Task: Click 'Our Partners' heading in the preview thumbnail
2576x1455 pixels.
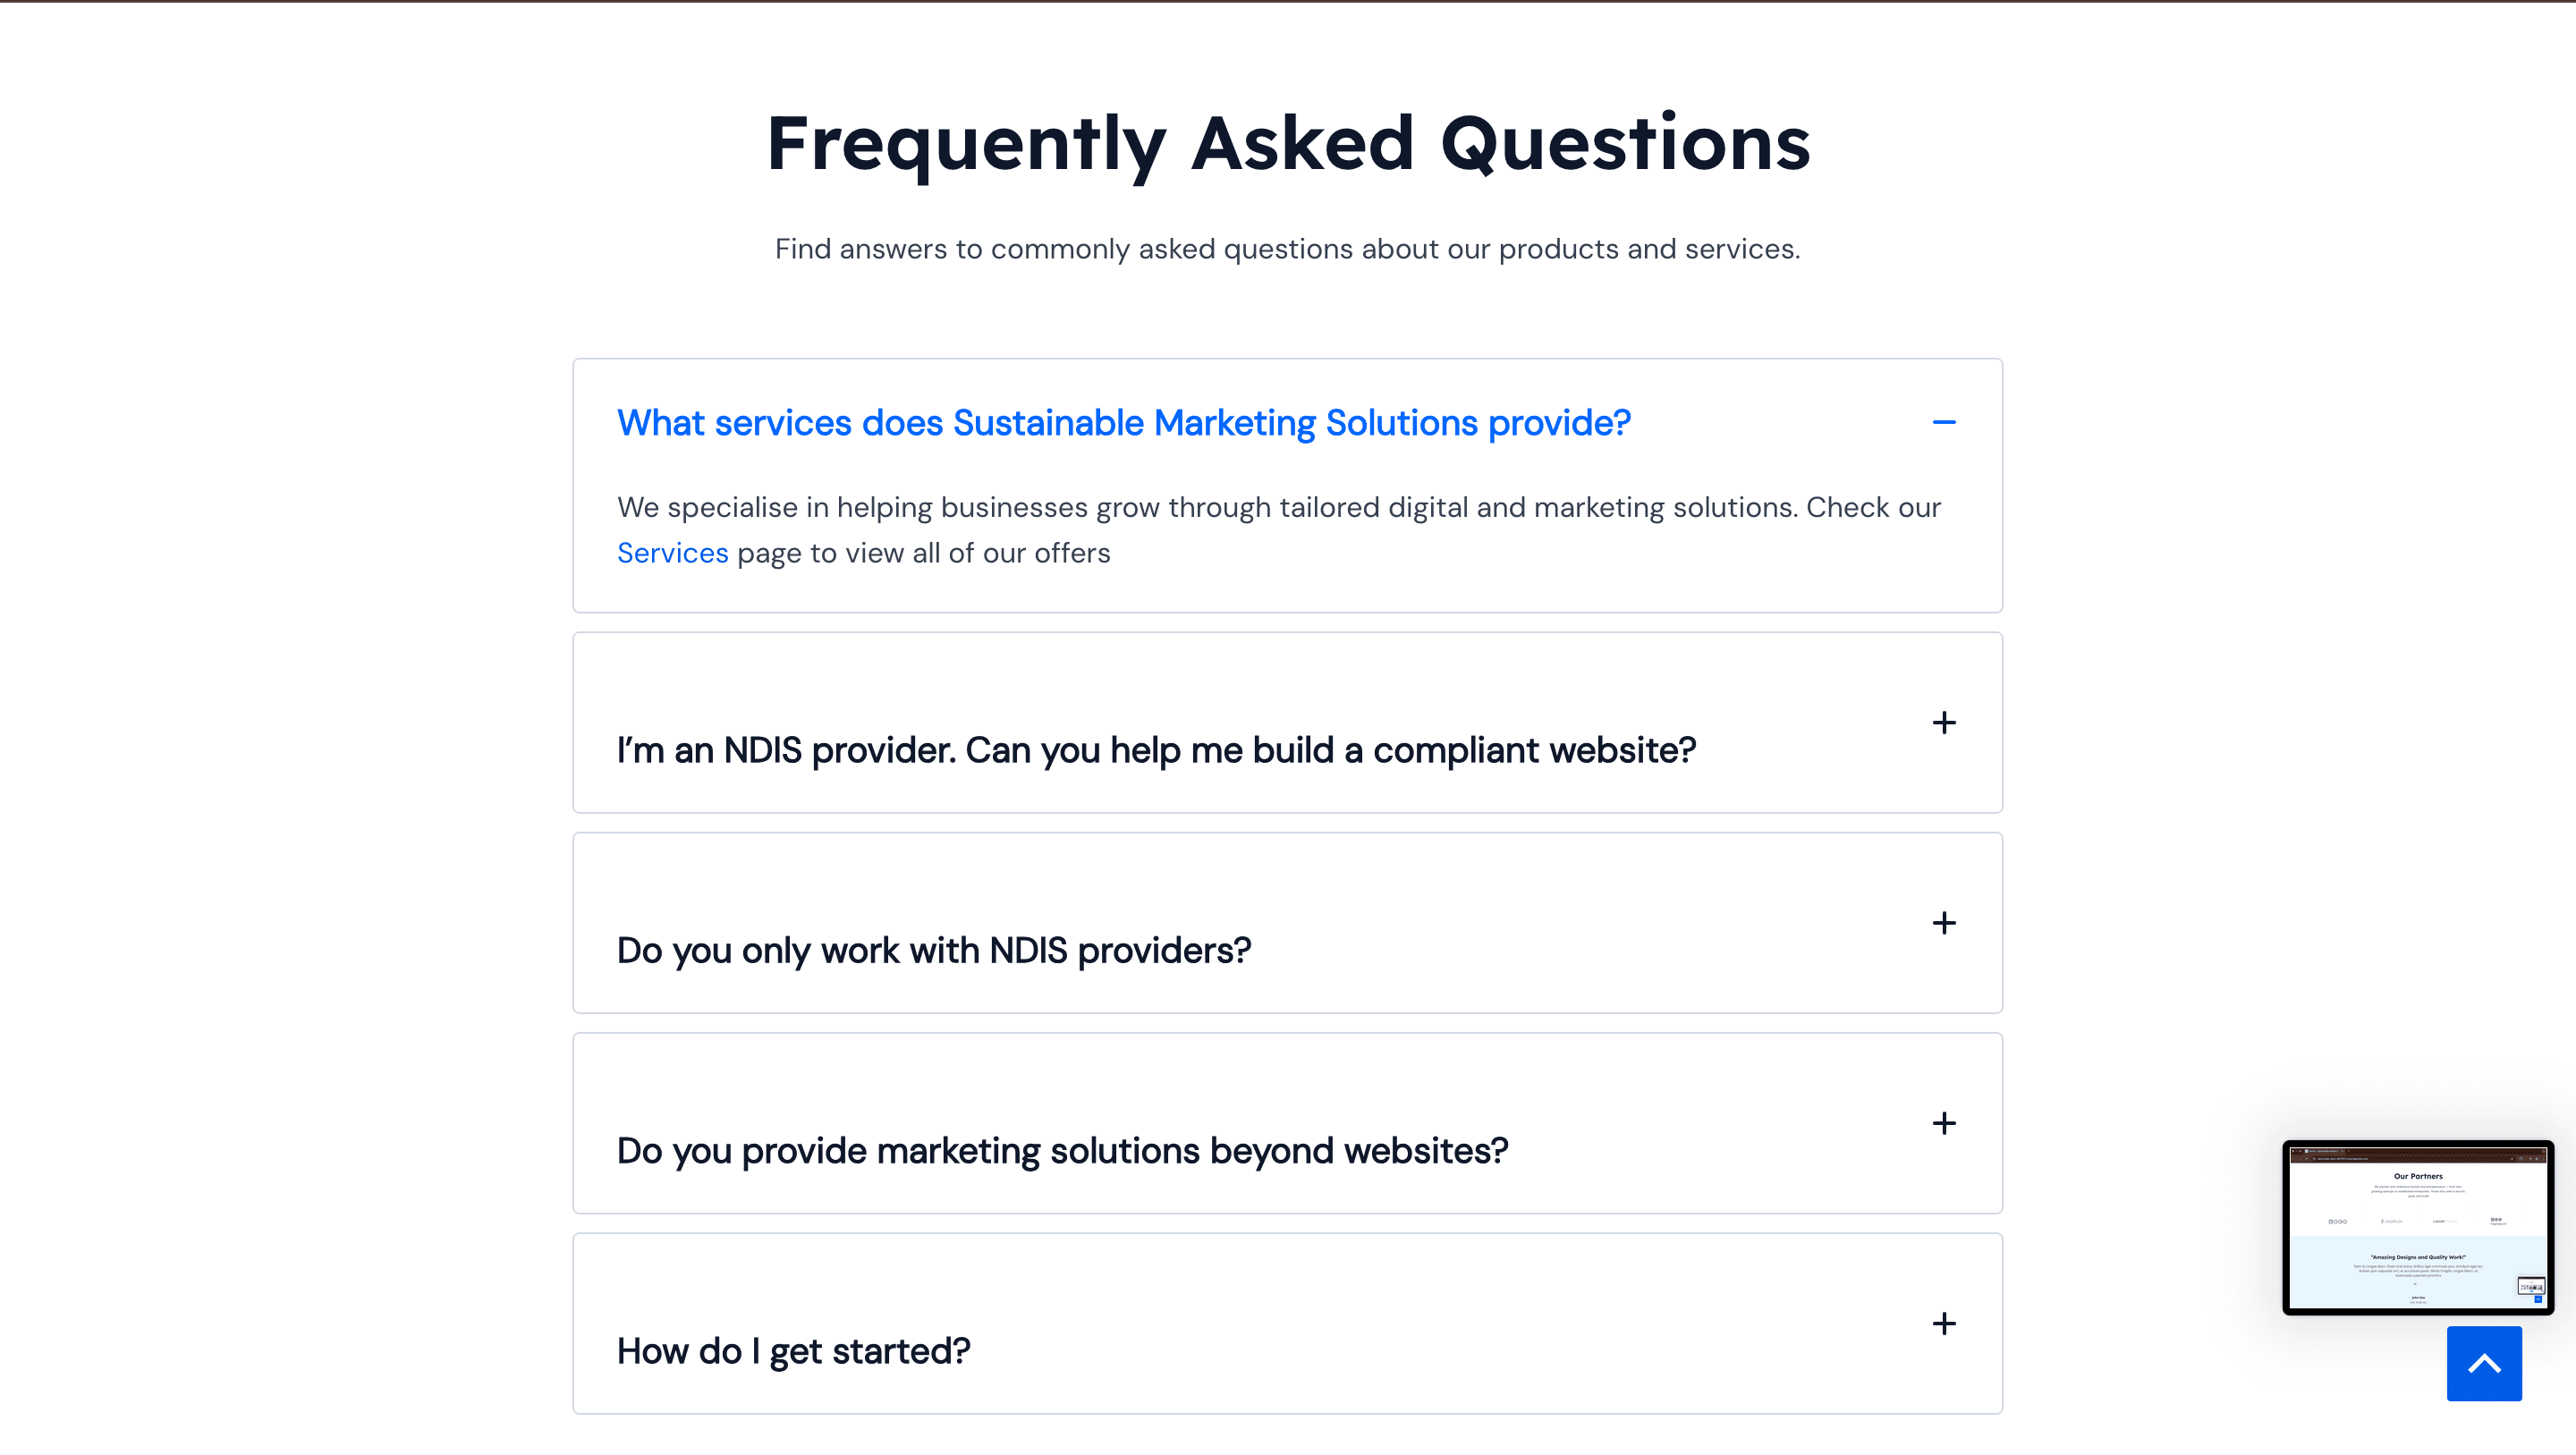Action: click(x=2418, y=1176)
